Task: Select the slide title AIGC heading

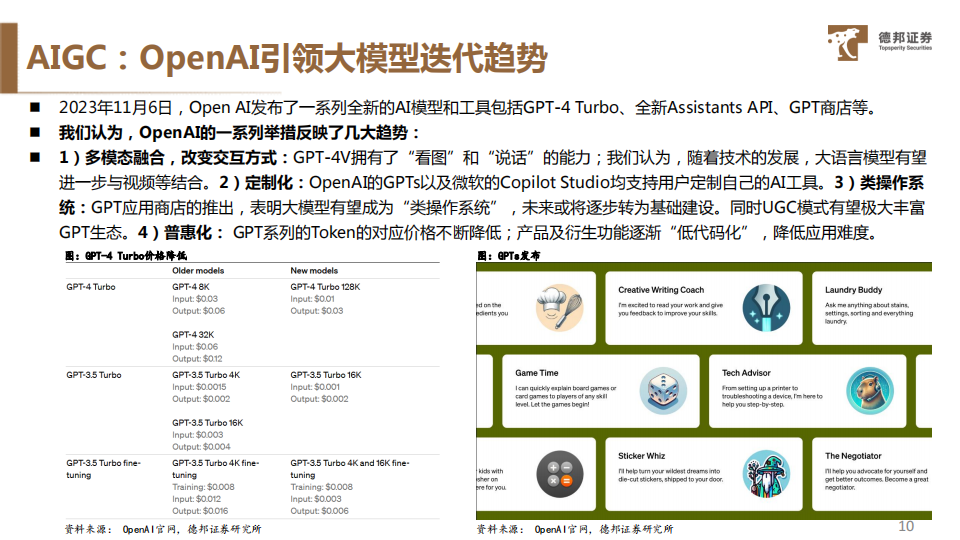Action: [x=287, y=58]
